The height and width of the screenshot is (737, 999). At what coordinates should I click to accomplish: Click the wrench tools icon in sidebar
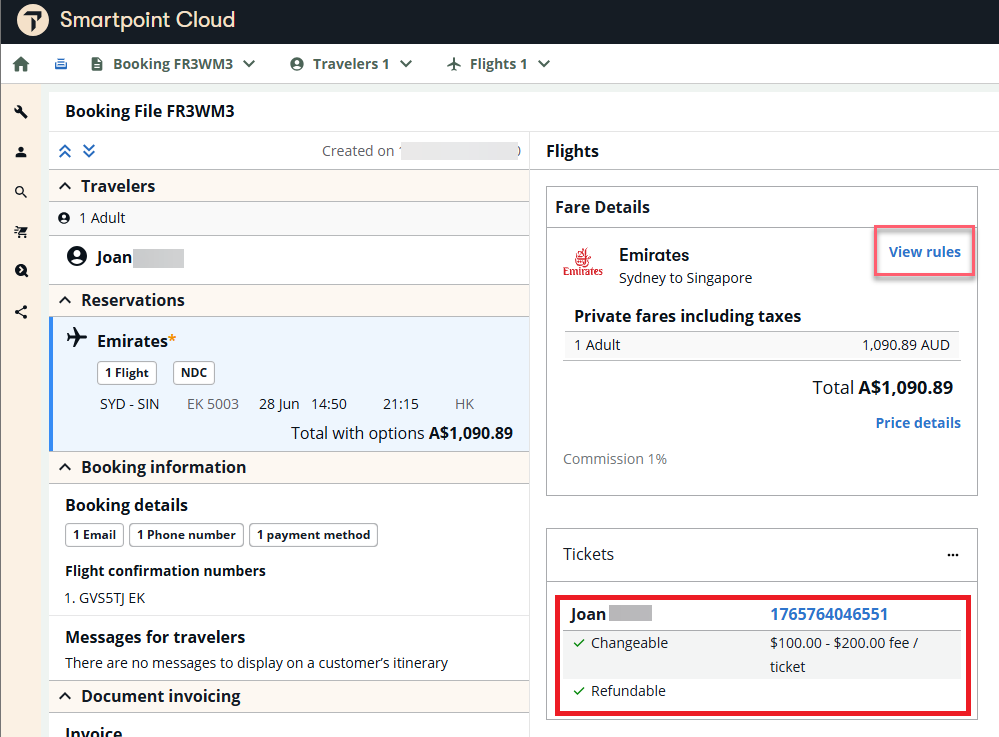[x=21, y=112]
